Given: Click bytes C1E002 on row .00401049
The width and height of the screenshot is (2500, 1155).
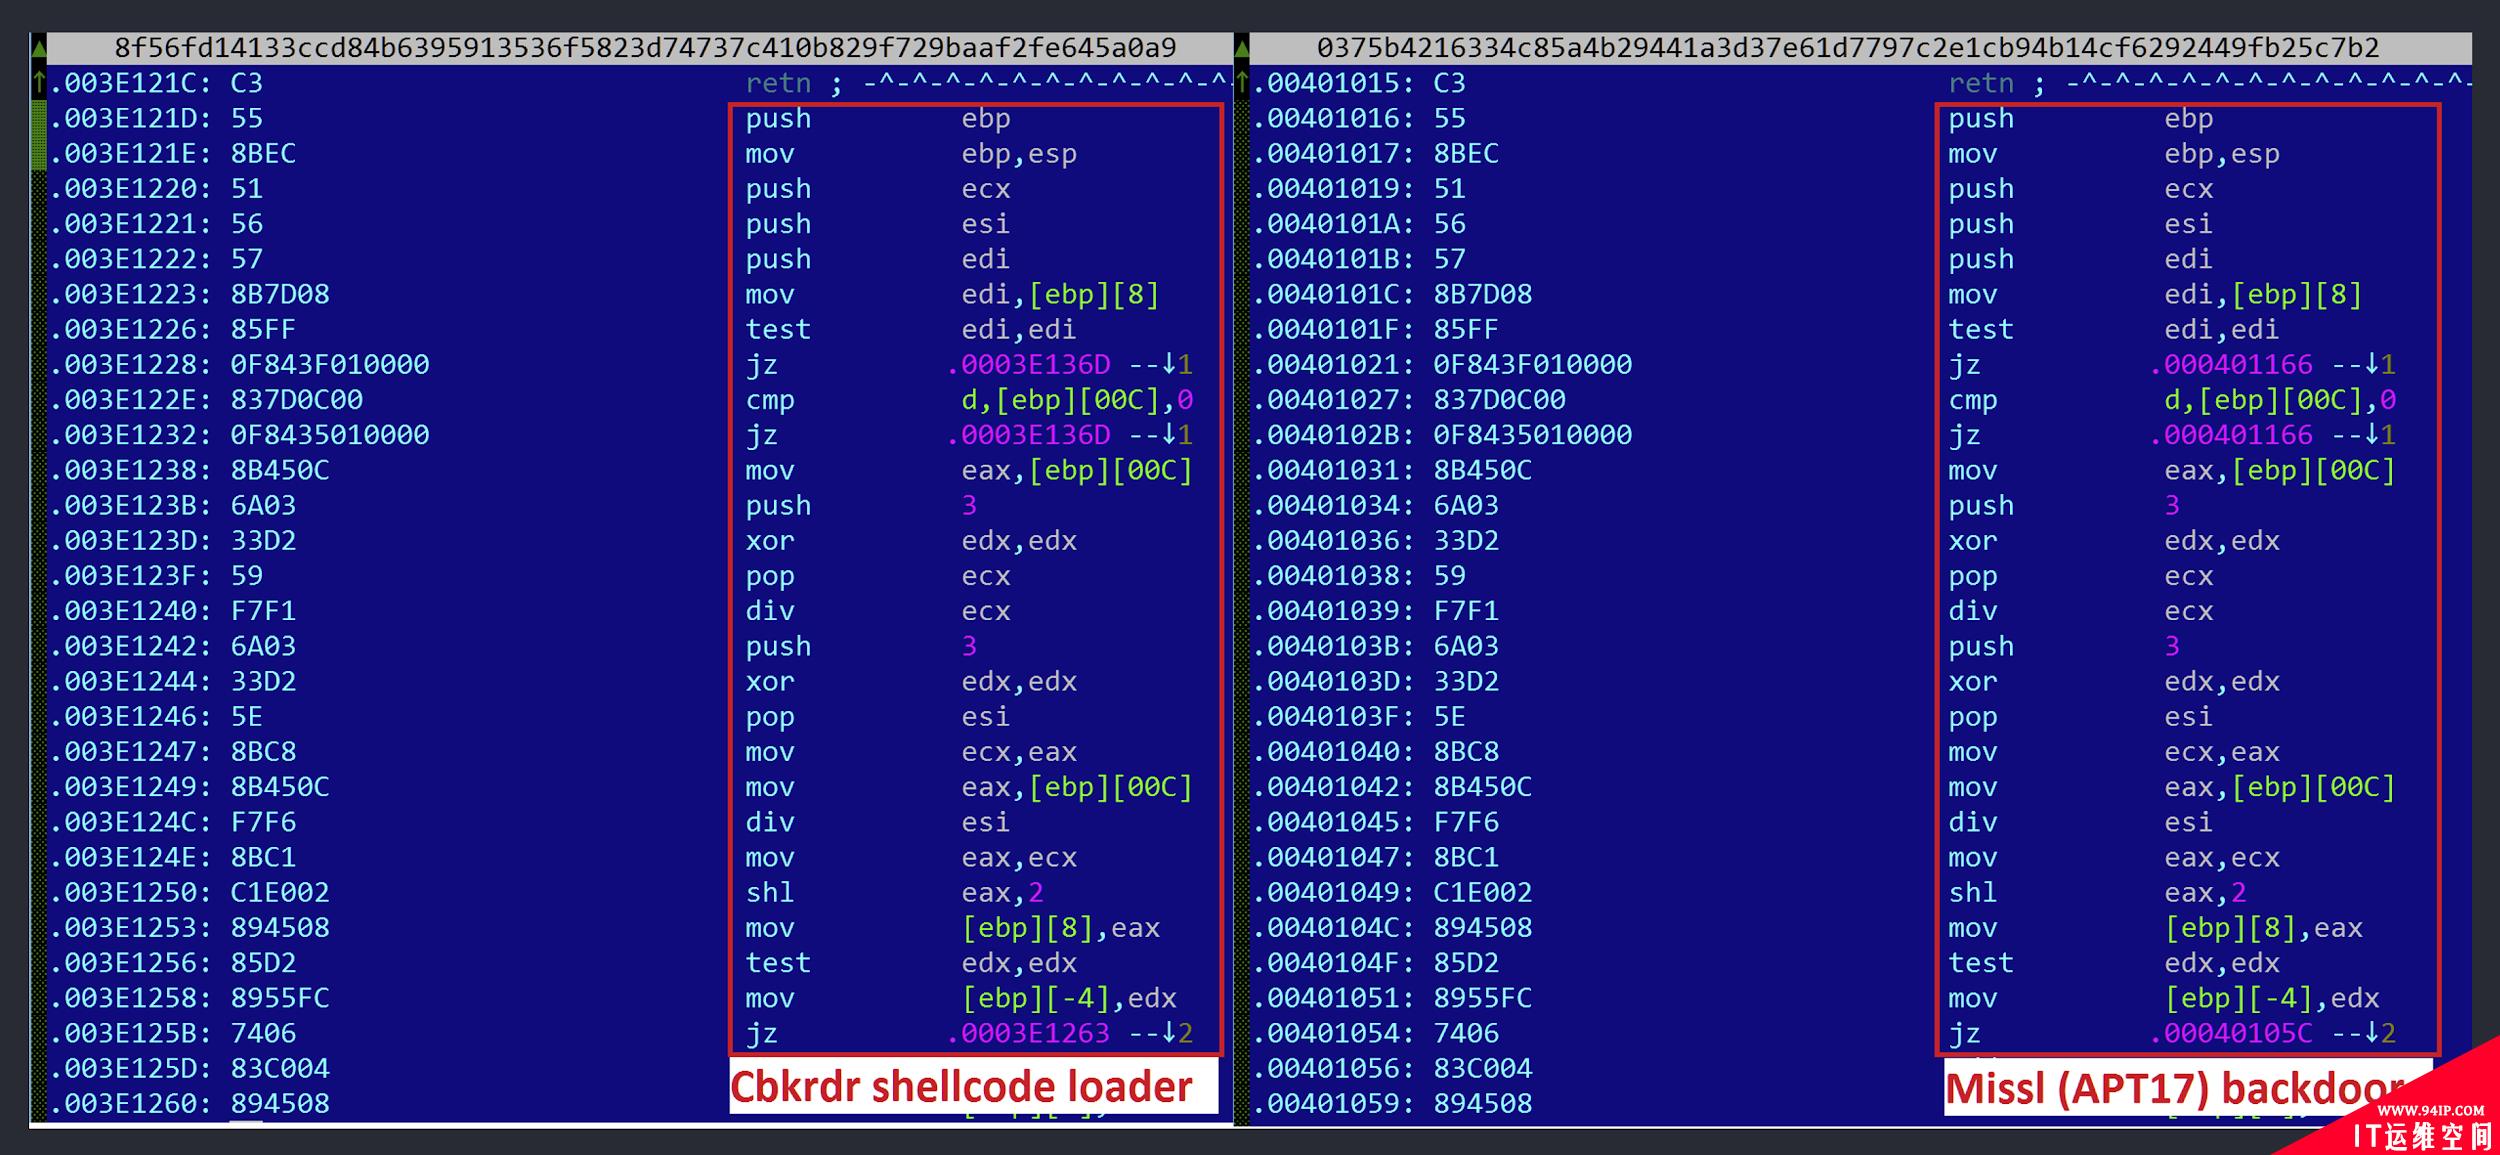Looking at the screenshot, I should [x=1483, y=892].
